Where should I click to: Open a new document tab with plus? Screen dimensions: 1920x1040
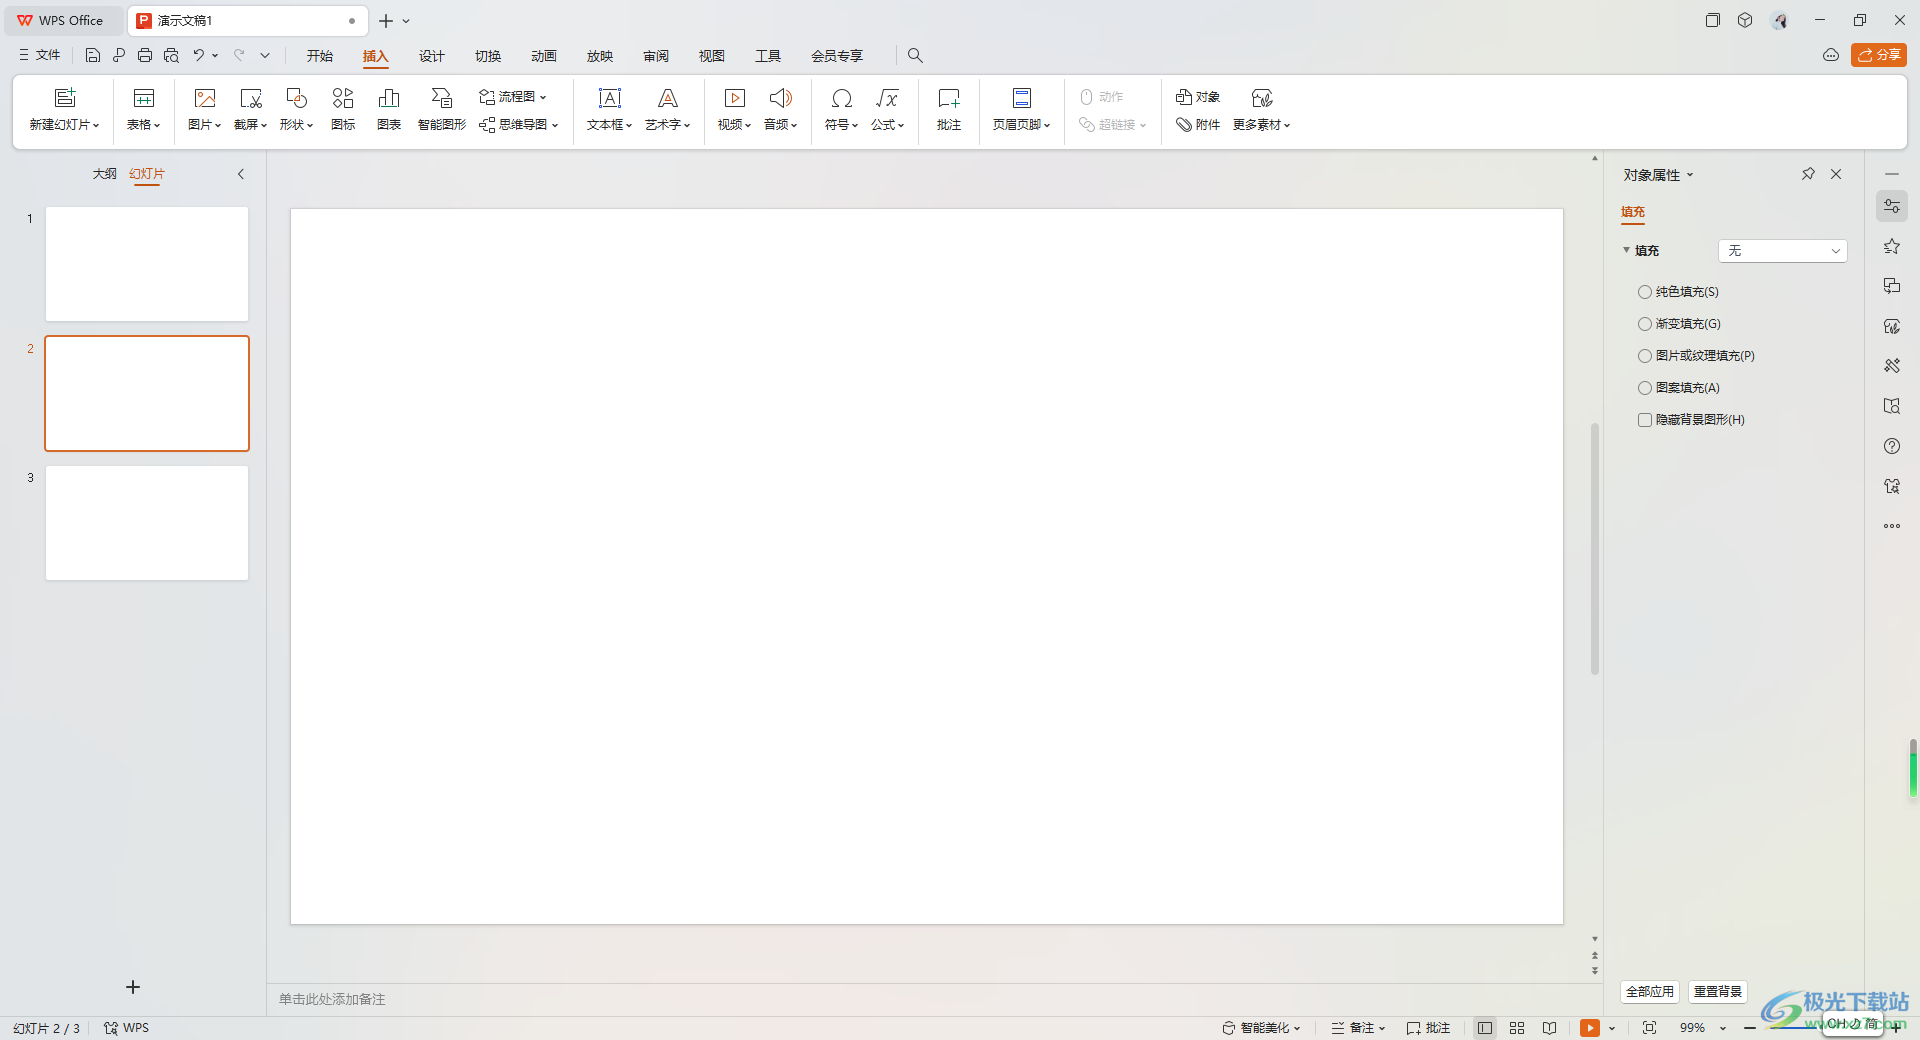(386, 21)
